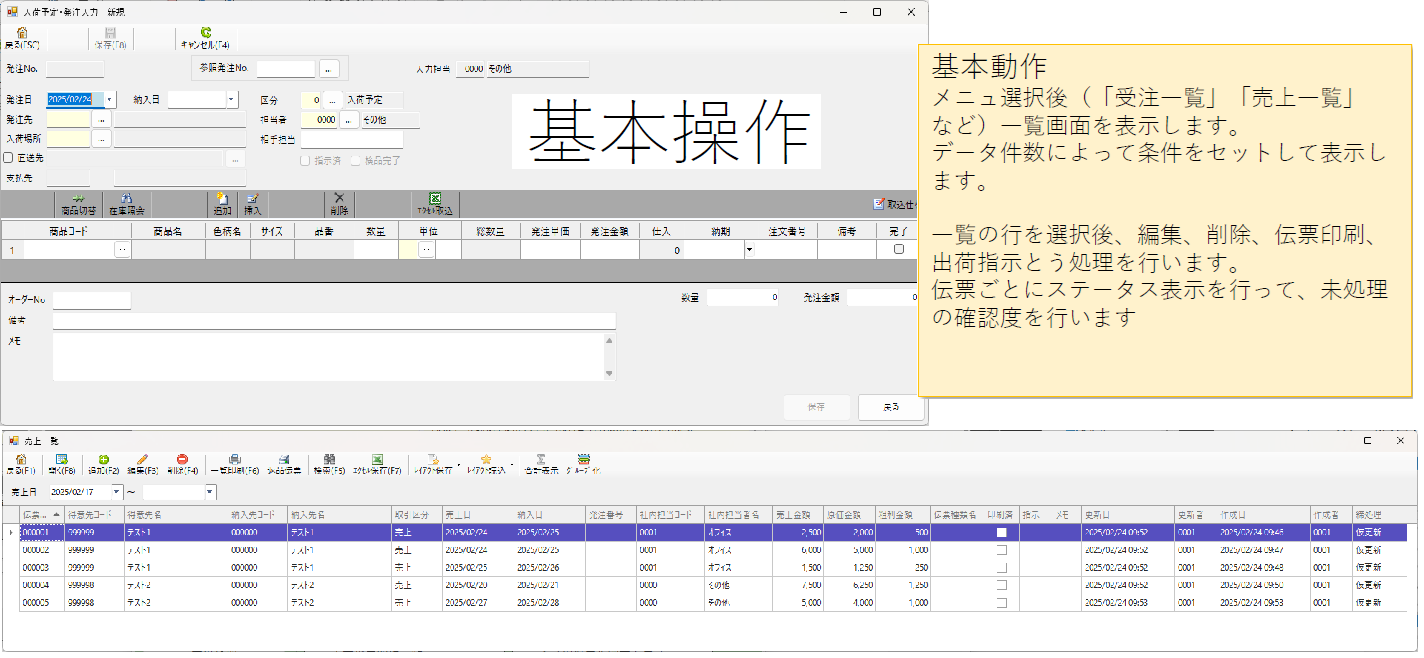Click the lookup button beside 発注先 field
Screen dimensions: 1424x658
101,120
